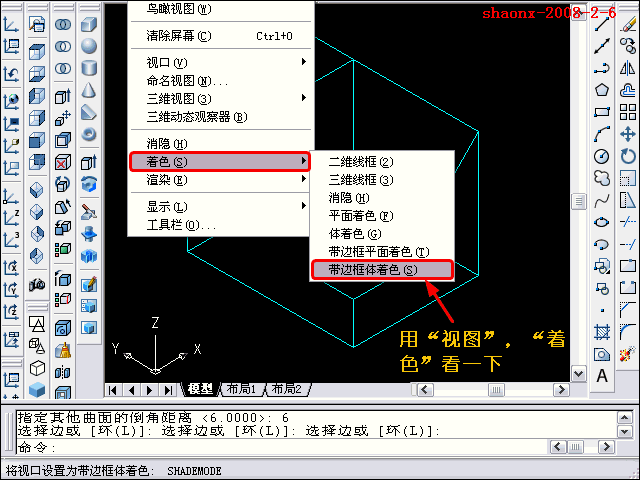This screenshot has width=640, height=480.
Task: Launch 三维动态观察器(B) from menu
Action: click(x=220, y=117)
